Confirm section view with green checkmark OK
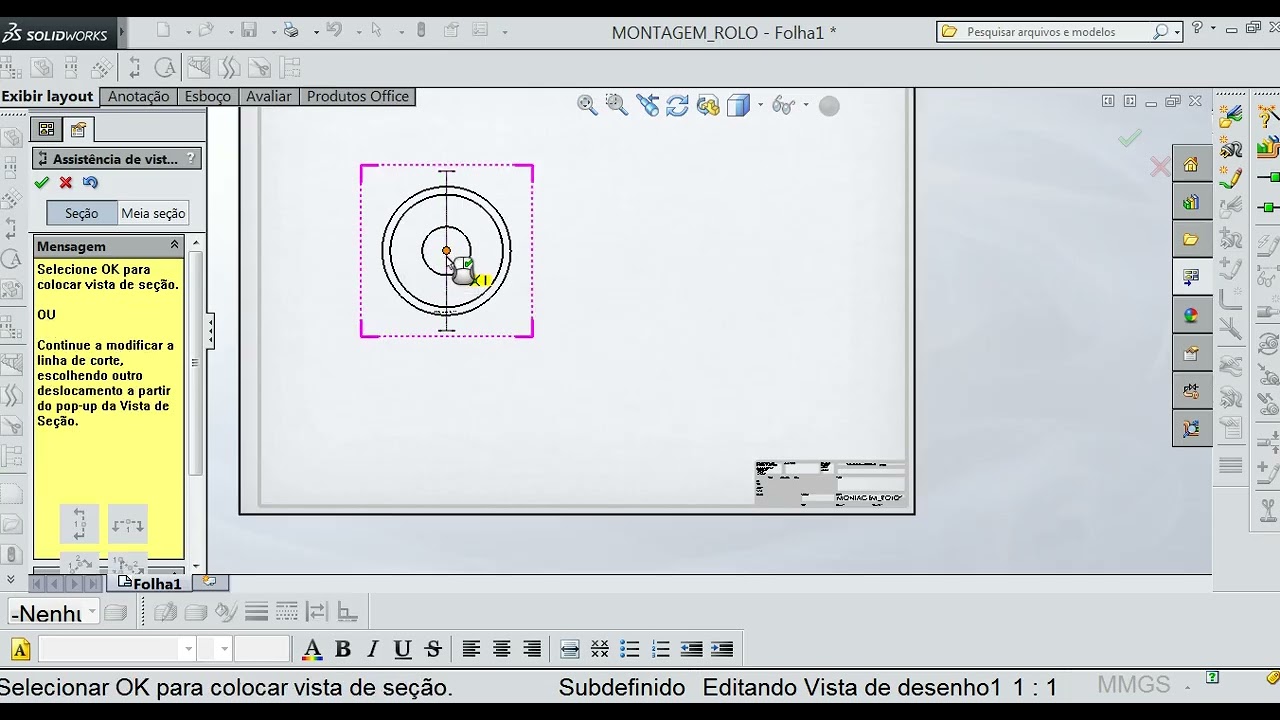This screenshot has width=1280, height=720. click(41, 183)
